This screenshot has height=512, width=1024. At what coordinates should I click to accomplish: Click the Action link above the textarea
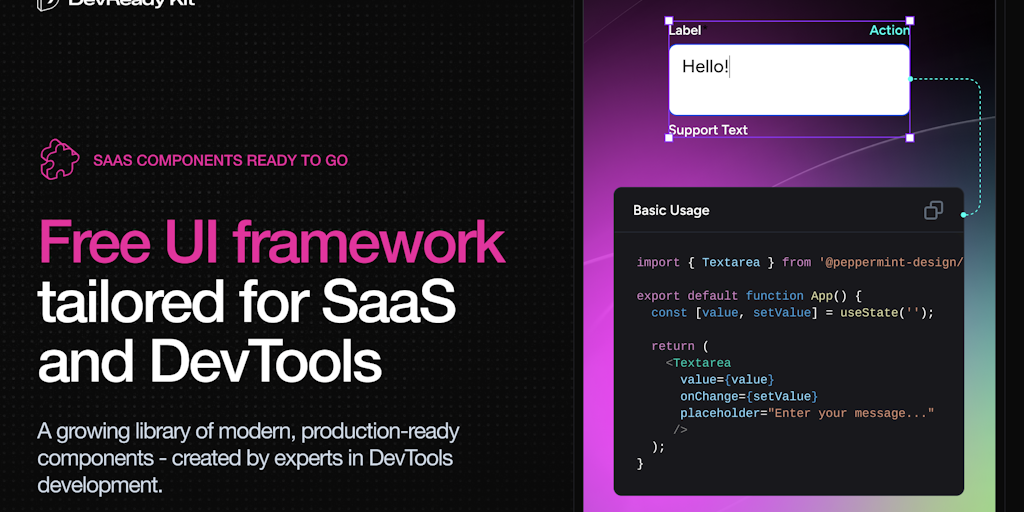(889, 31)
